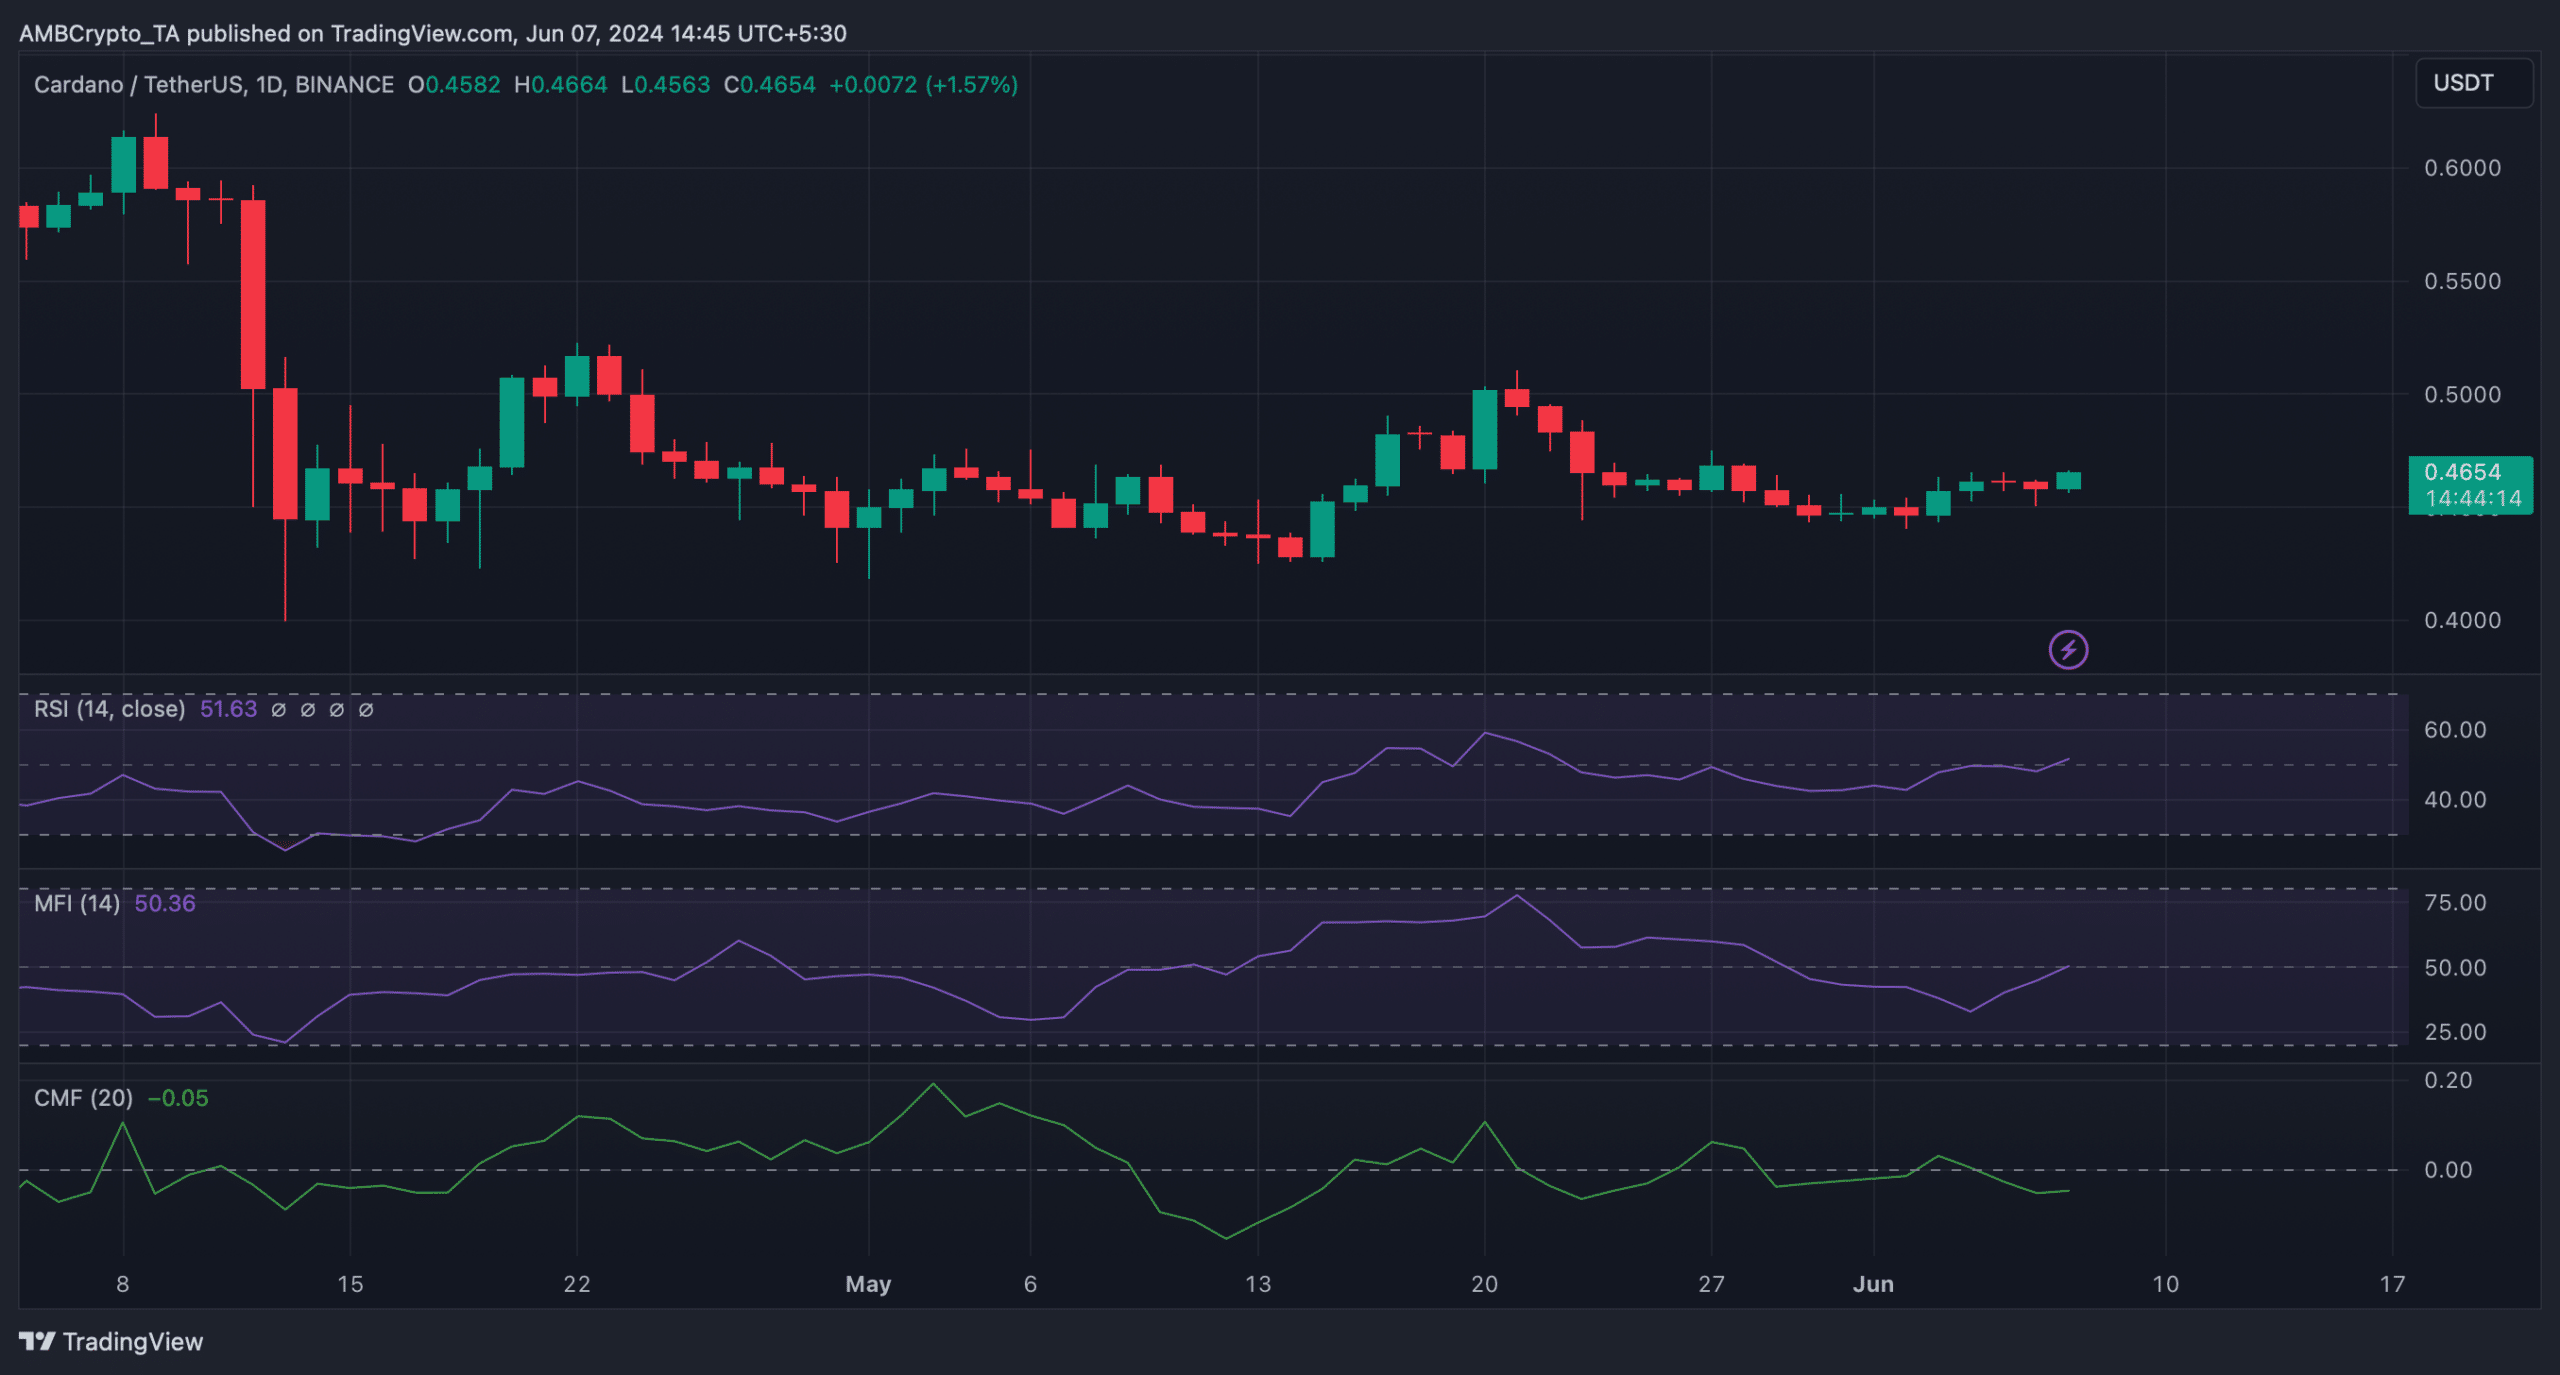
Task: Click the MFI value 50.36
Action: tap(165, 903)
